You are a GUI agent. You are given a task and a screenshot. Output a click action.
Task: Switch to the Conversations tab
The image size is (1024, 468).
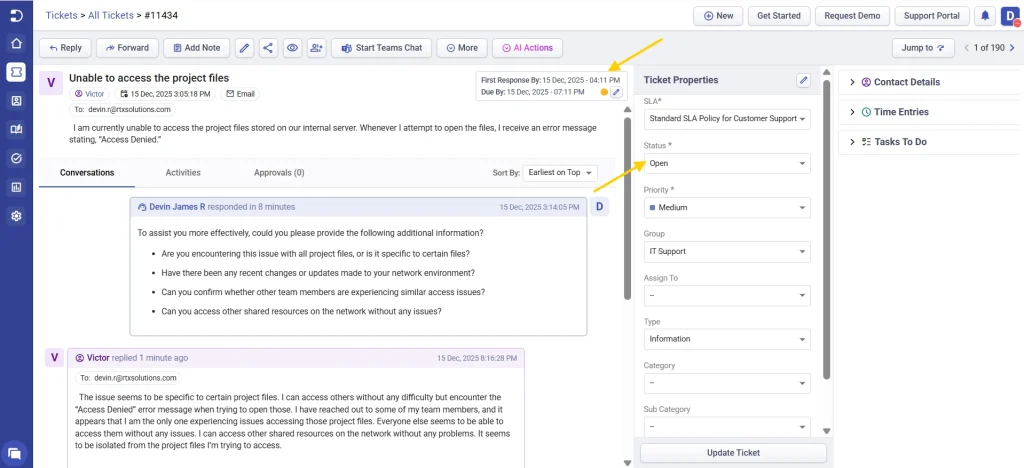pos(87,173)
